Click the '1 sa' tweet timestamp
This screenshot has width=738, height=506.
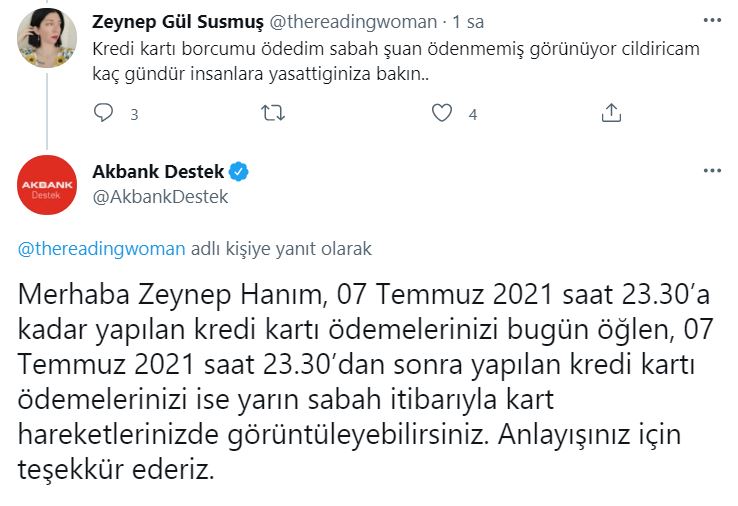[x=468, y=22]
